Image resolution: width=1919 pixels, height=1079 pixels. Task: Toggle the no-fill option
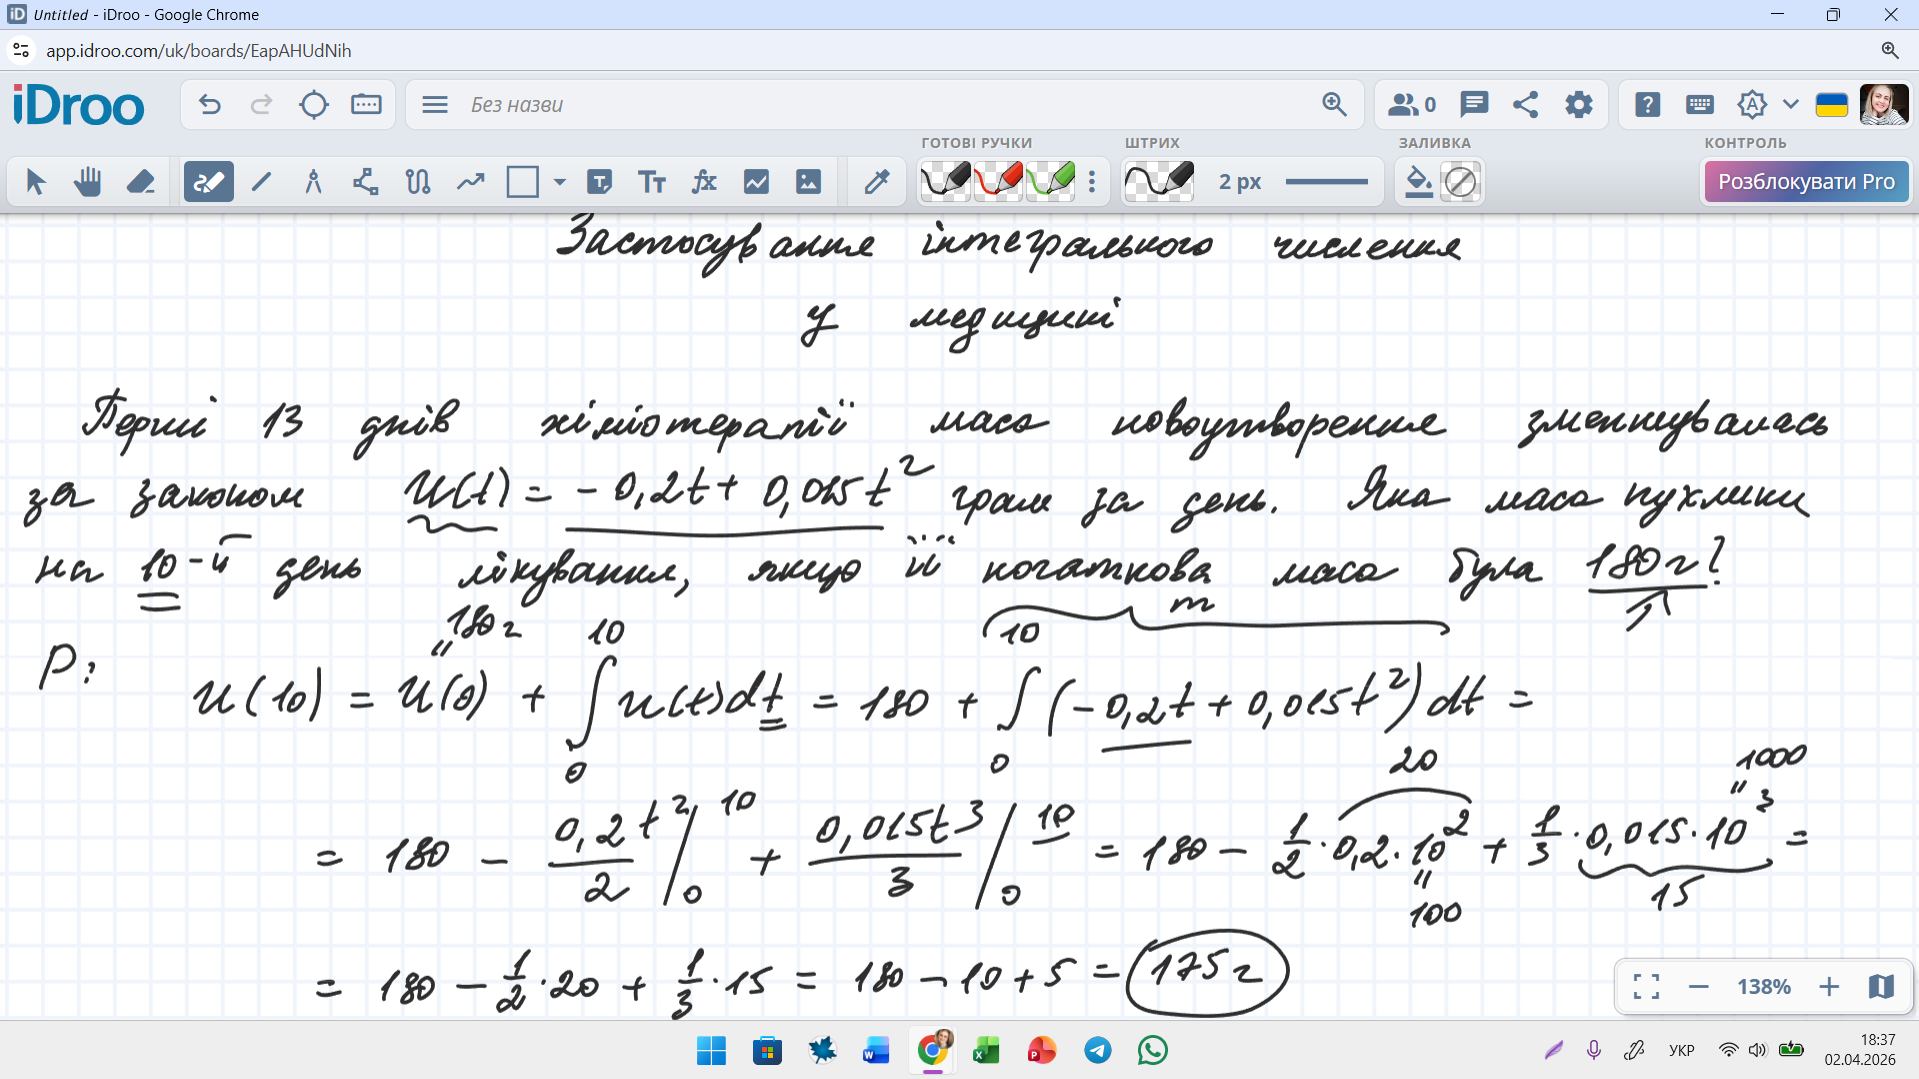1460,182
